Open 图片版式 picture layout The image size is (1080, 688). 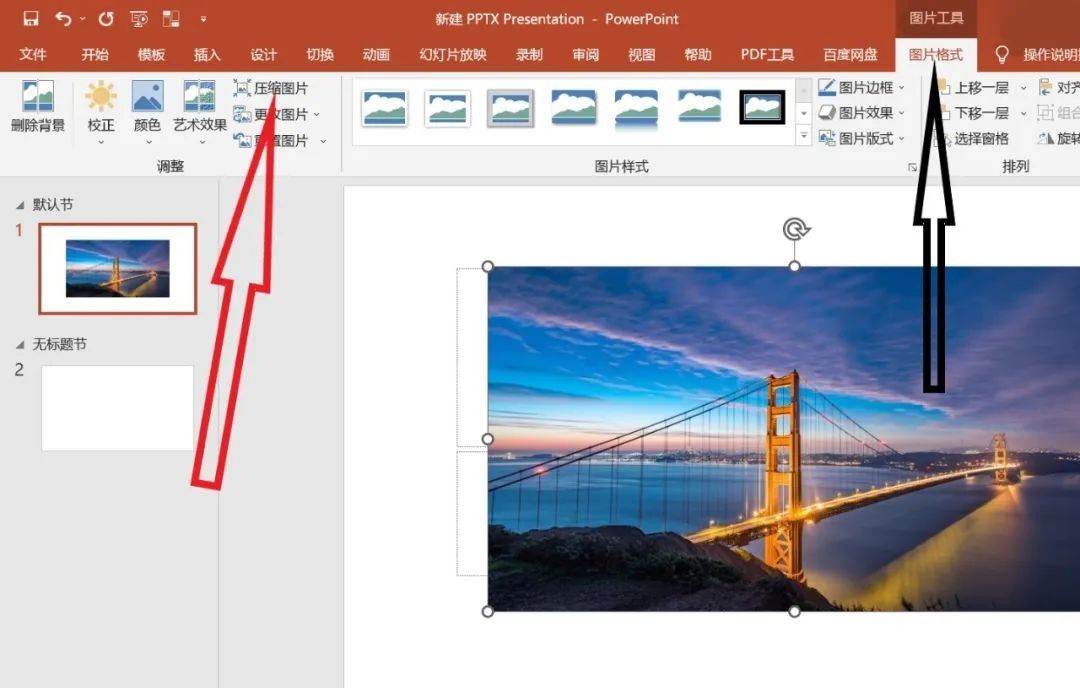pyautogui.click(x=862, y=138)
